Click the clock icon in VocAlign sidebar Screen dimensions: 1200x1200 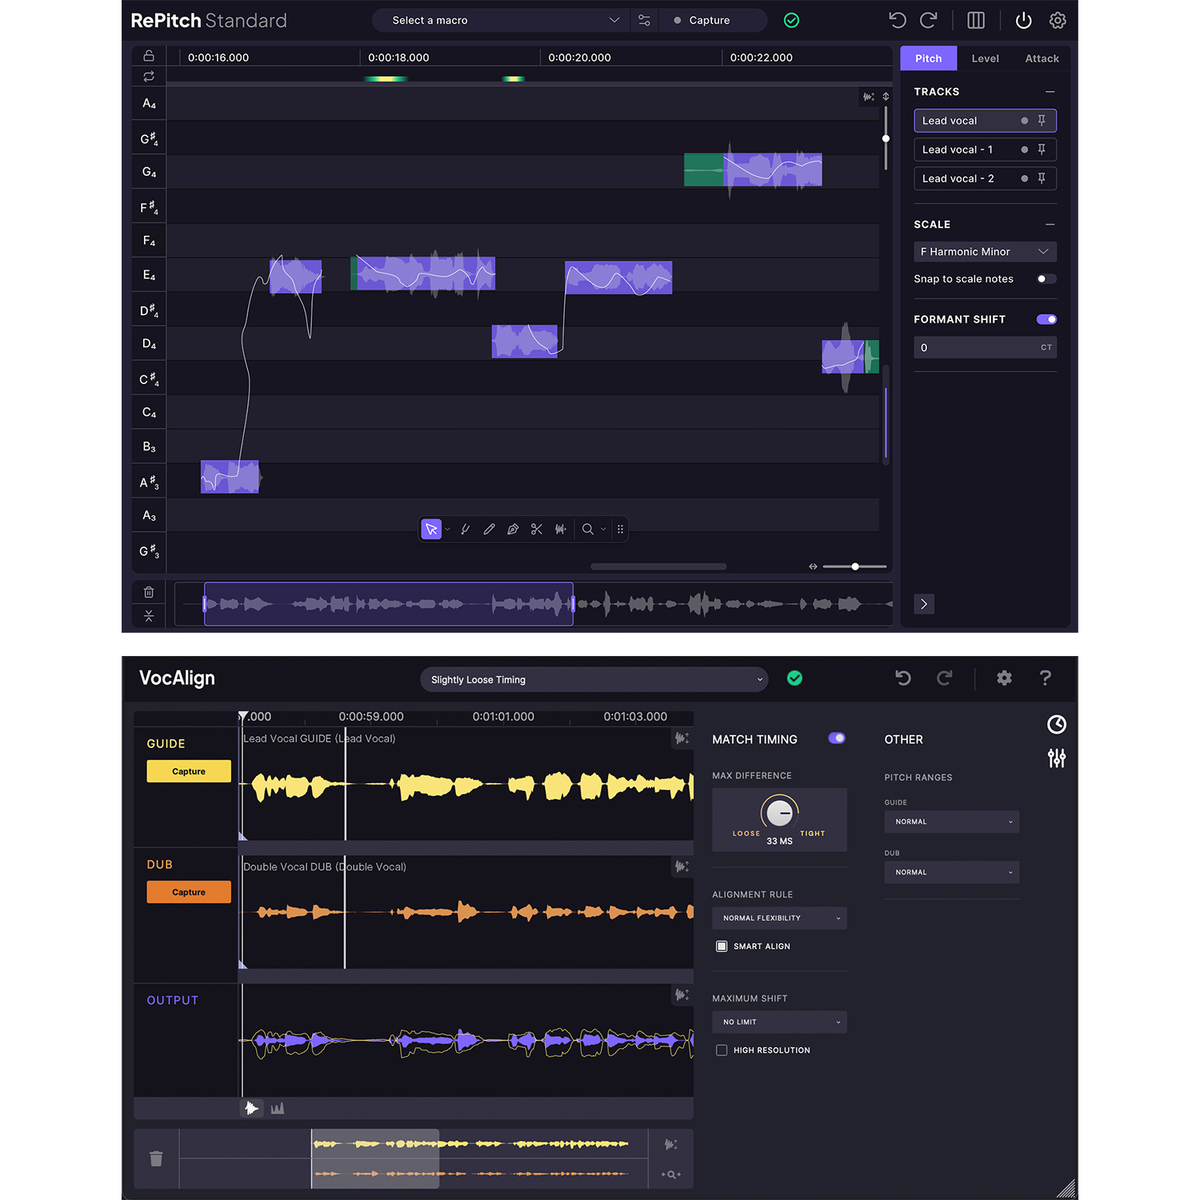(1057, 724)
